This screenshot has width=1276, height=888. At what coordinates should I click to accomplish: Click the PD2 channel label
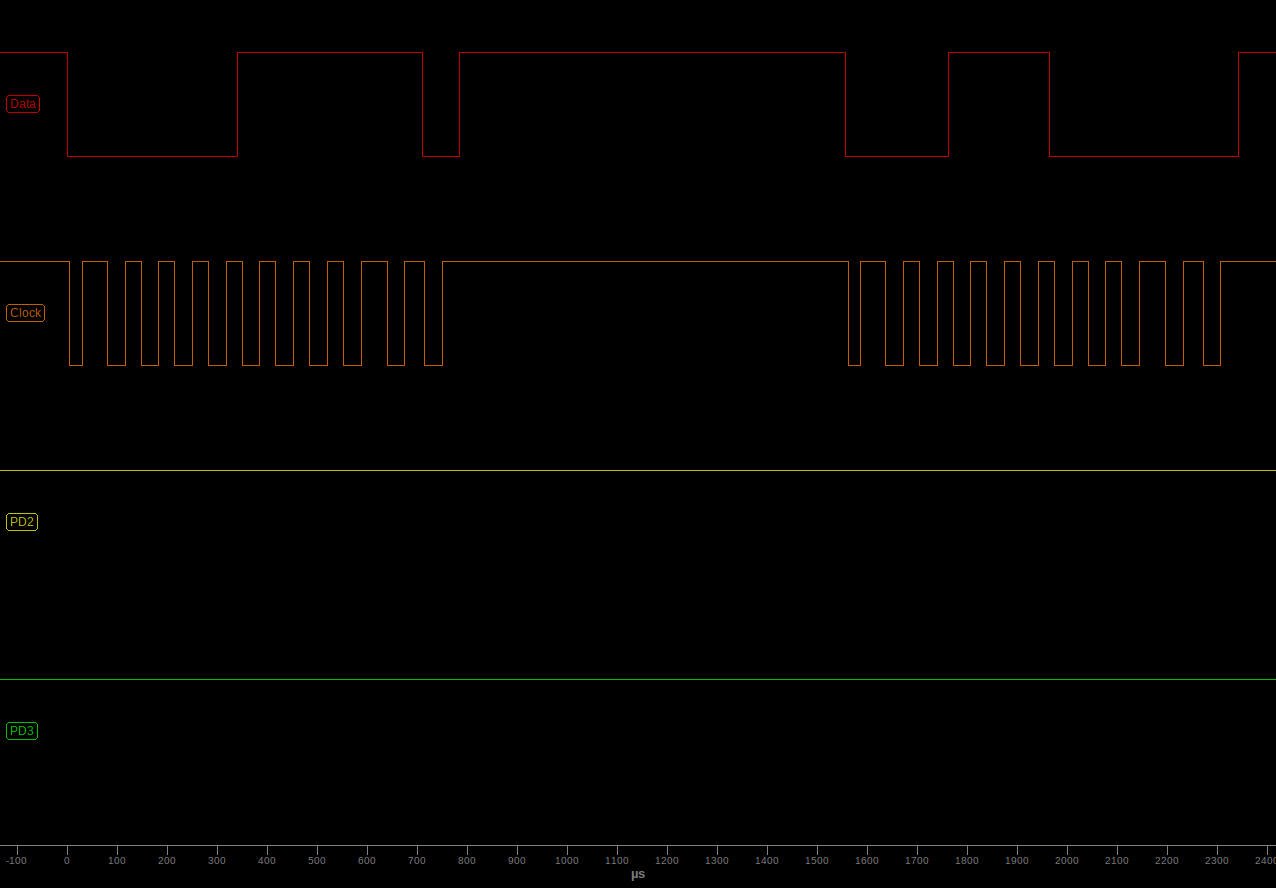pyautogui.click(x=22, y=522)
